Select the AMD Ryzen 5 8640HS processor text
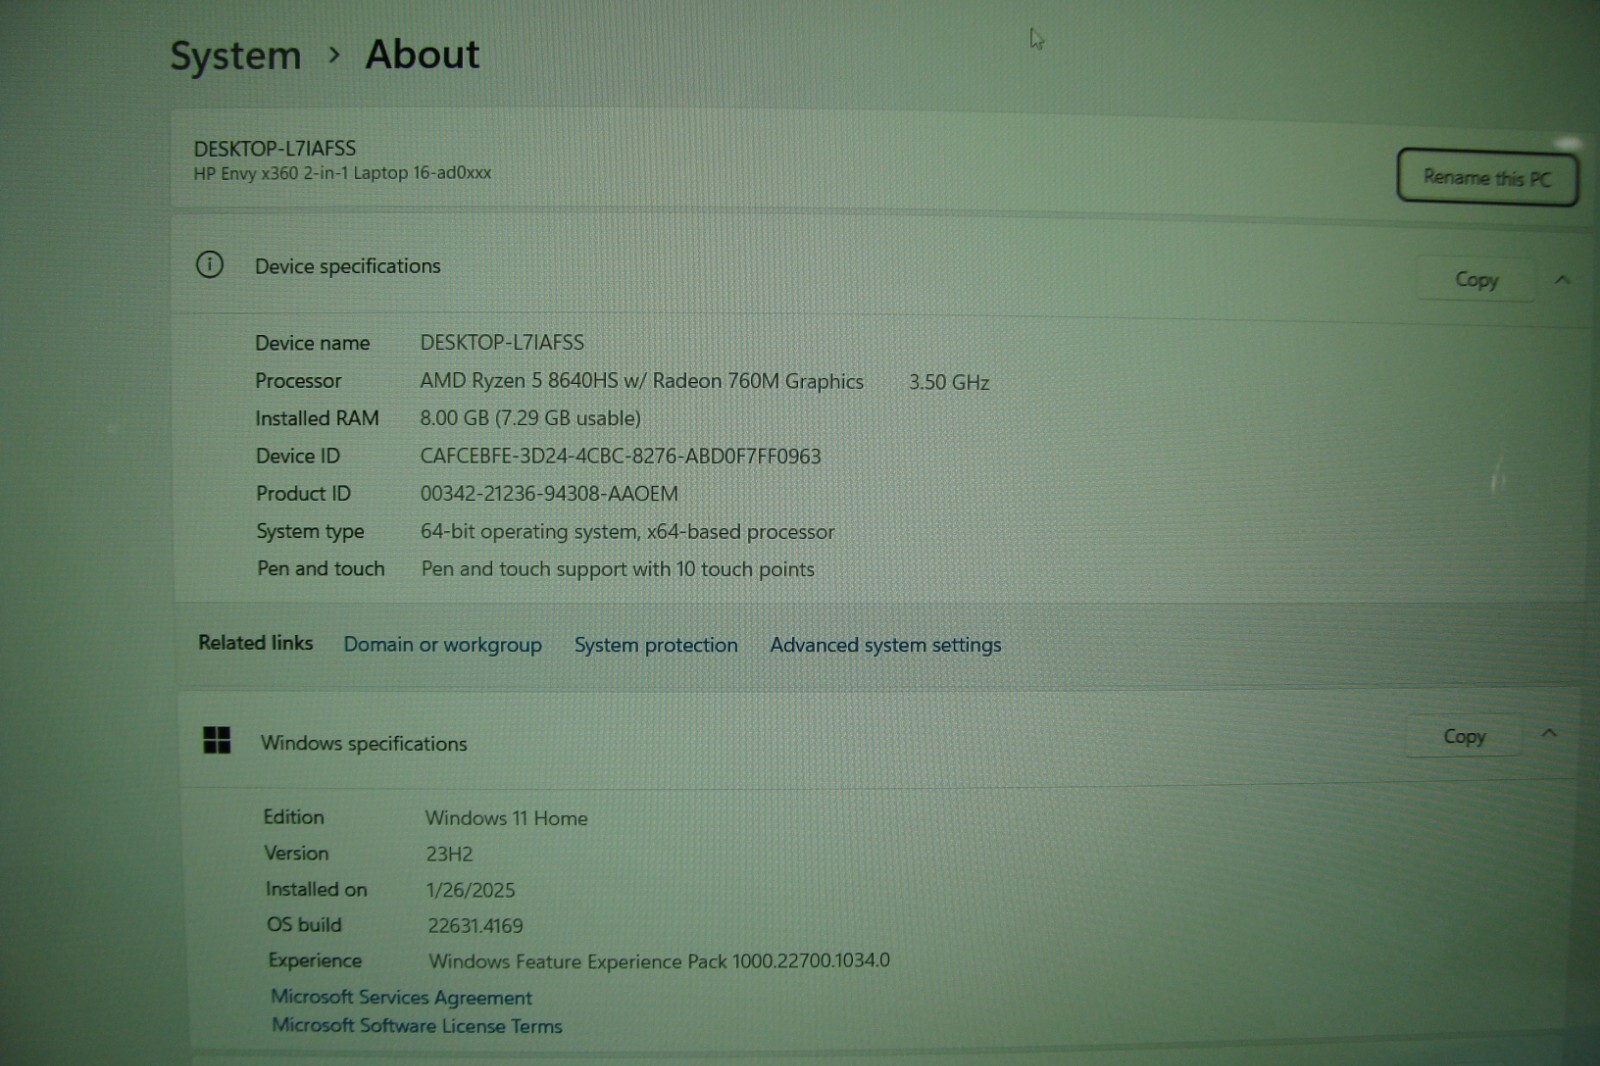1600x1066 pixels. [x=641, y=381]
